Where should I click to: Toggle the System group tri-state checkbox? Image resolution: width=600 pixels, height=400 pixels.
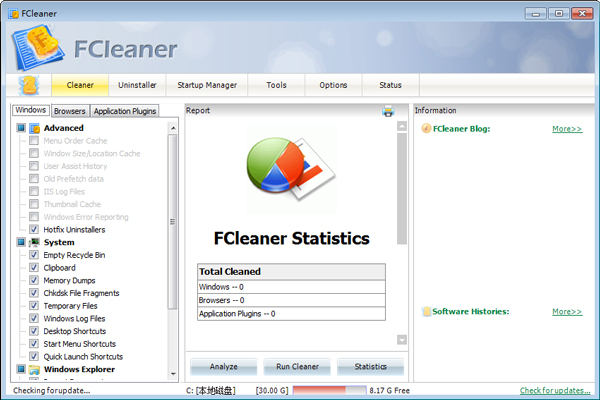tap(21, 242)
